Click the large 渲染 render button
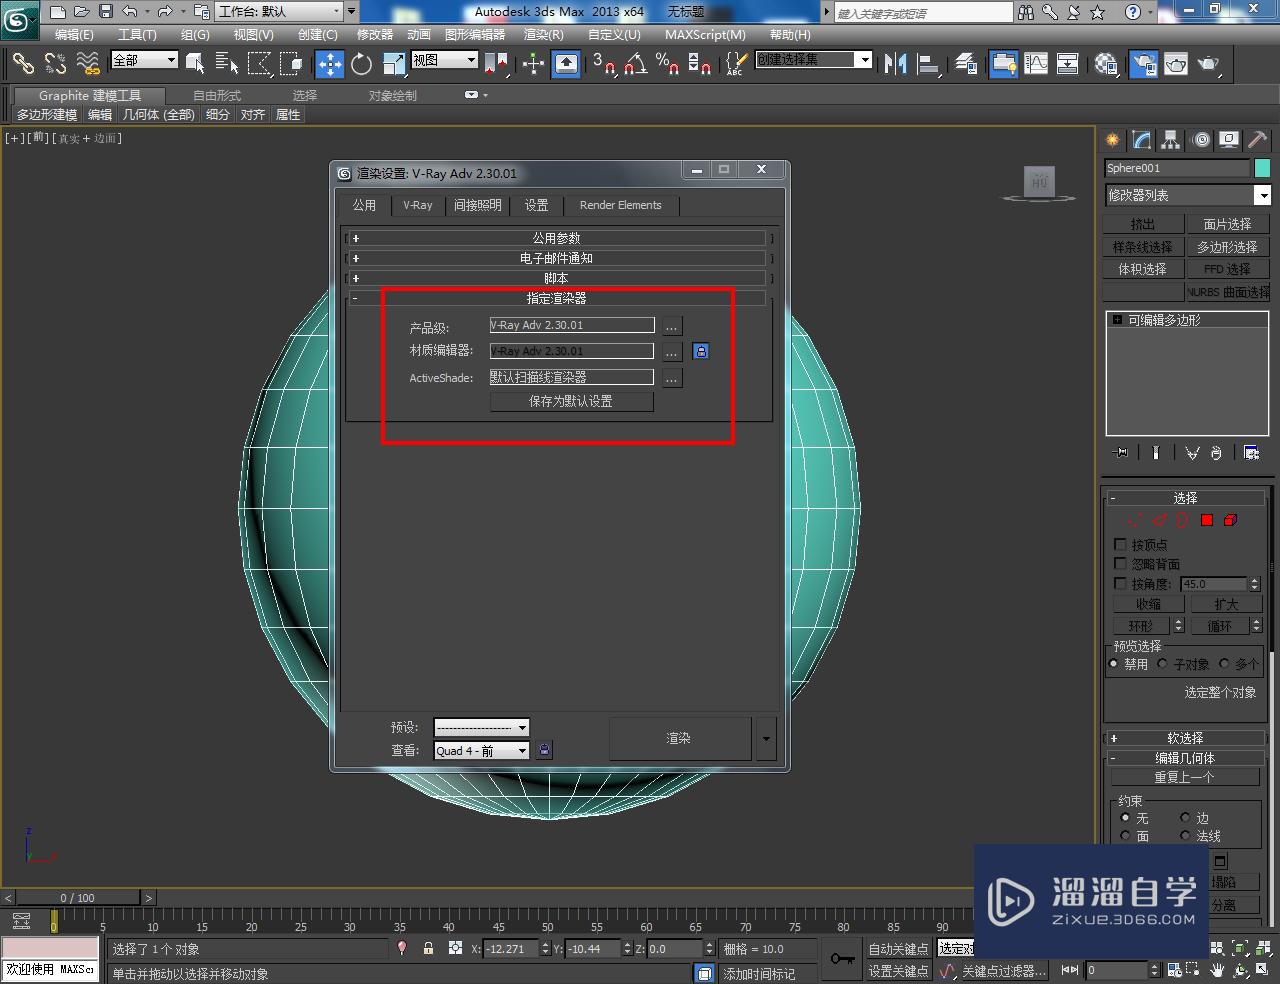 pyautogui.click(x=679, y=738)
